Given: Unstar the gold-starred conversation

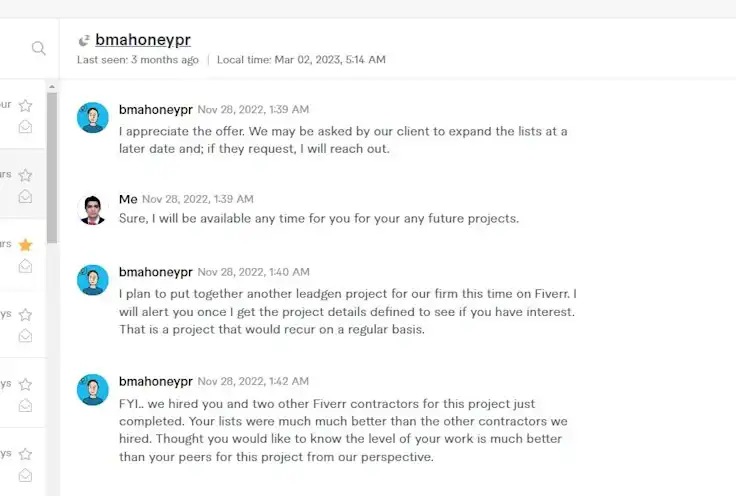Looking at the screenshot, I should 25,245.
